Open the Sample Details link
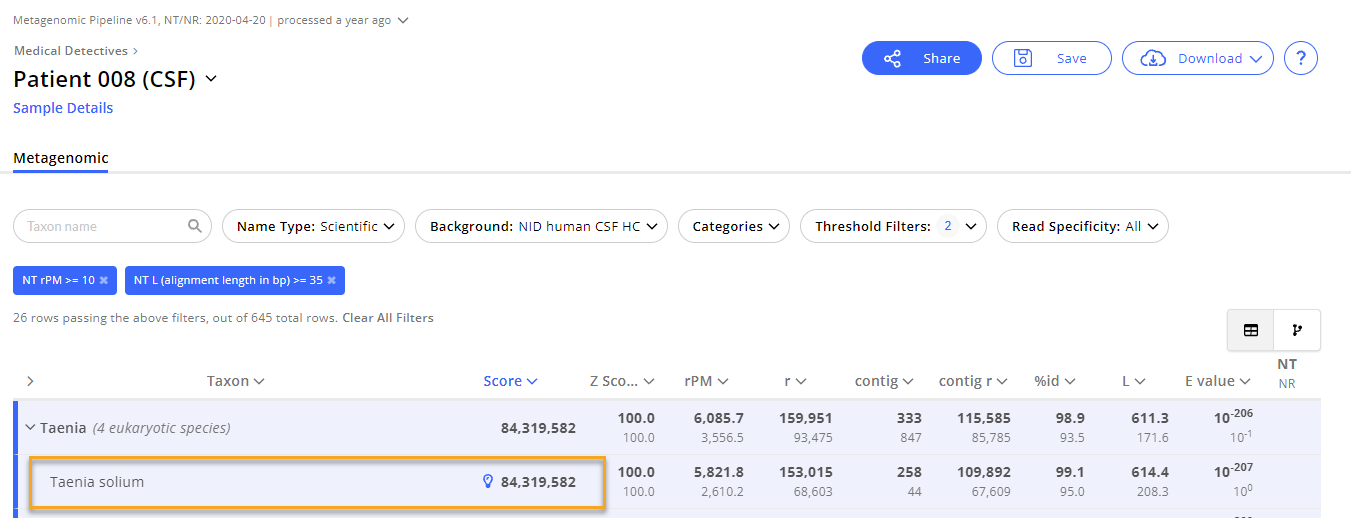1351x518 pixels. click(x=63, y=108)
